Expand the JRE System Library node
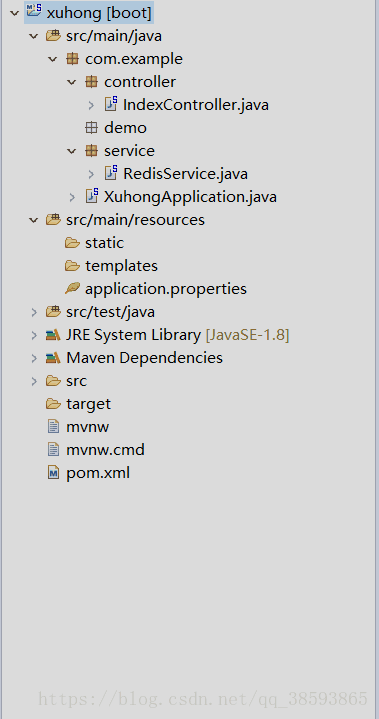 [x=34, y=335]
